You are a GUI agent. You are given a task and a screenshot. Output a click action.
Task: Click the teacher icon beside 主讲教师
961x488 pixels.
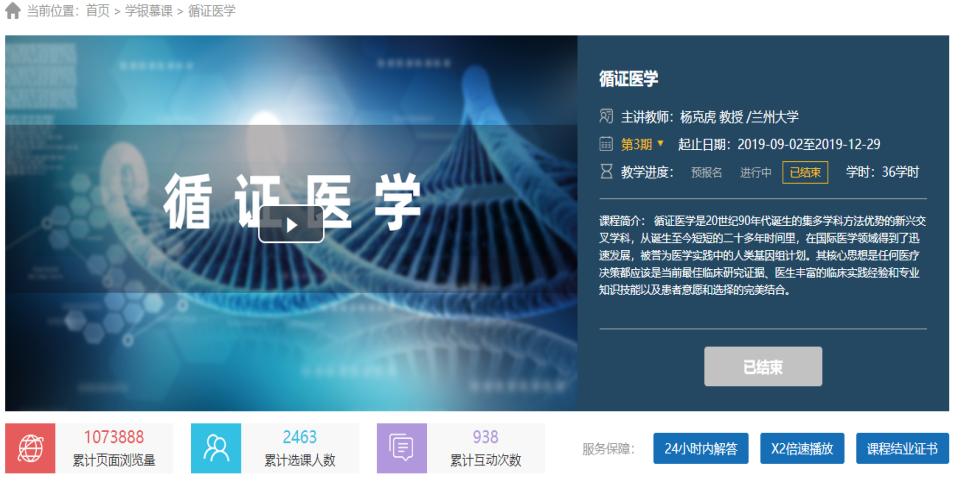coord(606,116)
